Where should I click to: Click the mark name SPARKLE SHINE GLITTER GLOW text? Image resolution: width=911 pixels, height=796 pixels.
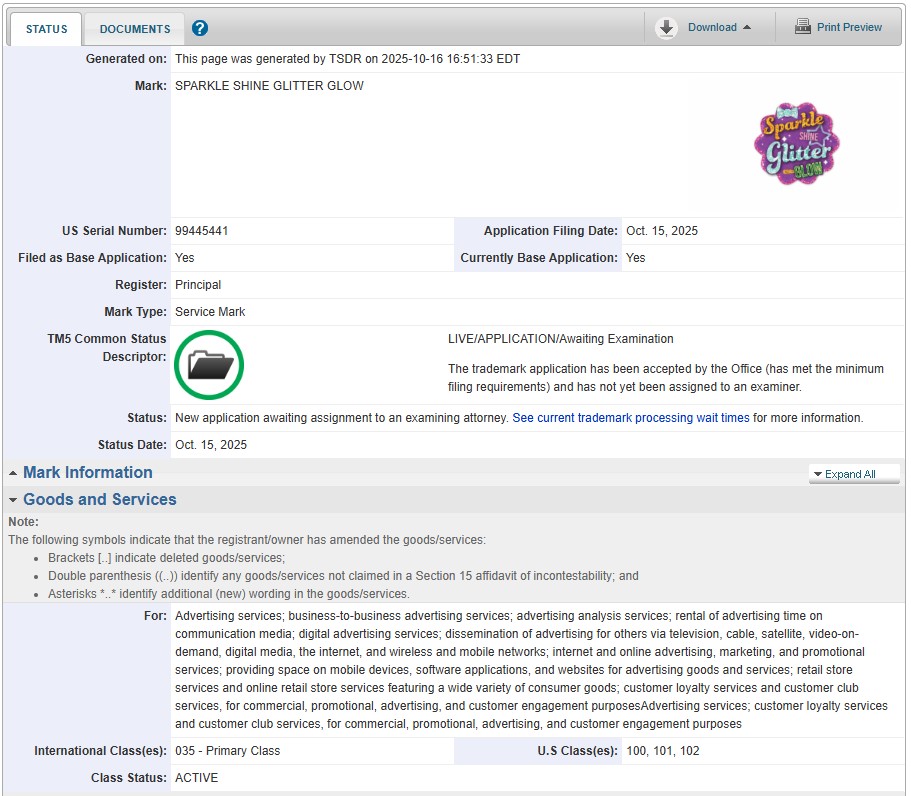(269, 86)
